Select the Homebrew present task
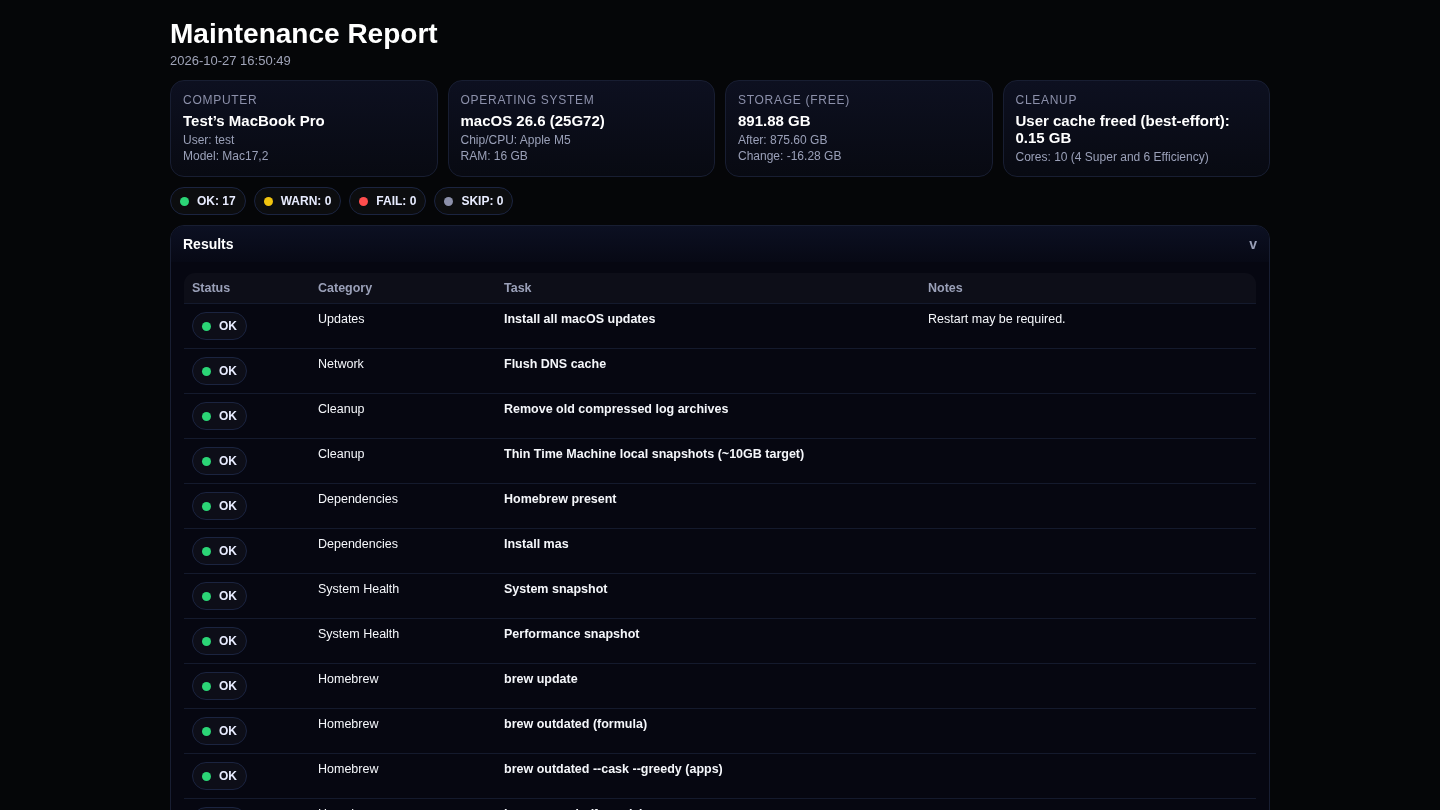 pyautogui.click(x=560, y=499)
